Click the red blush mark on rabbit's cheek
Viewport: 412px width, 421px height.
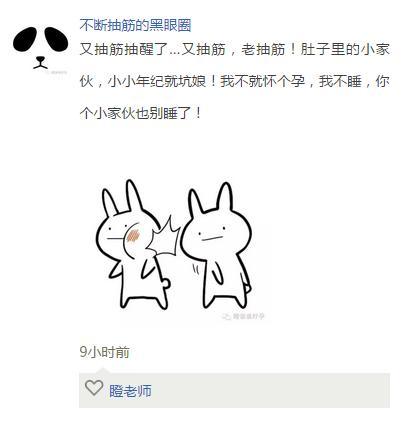point(134,235)
